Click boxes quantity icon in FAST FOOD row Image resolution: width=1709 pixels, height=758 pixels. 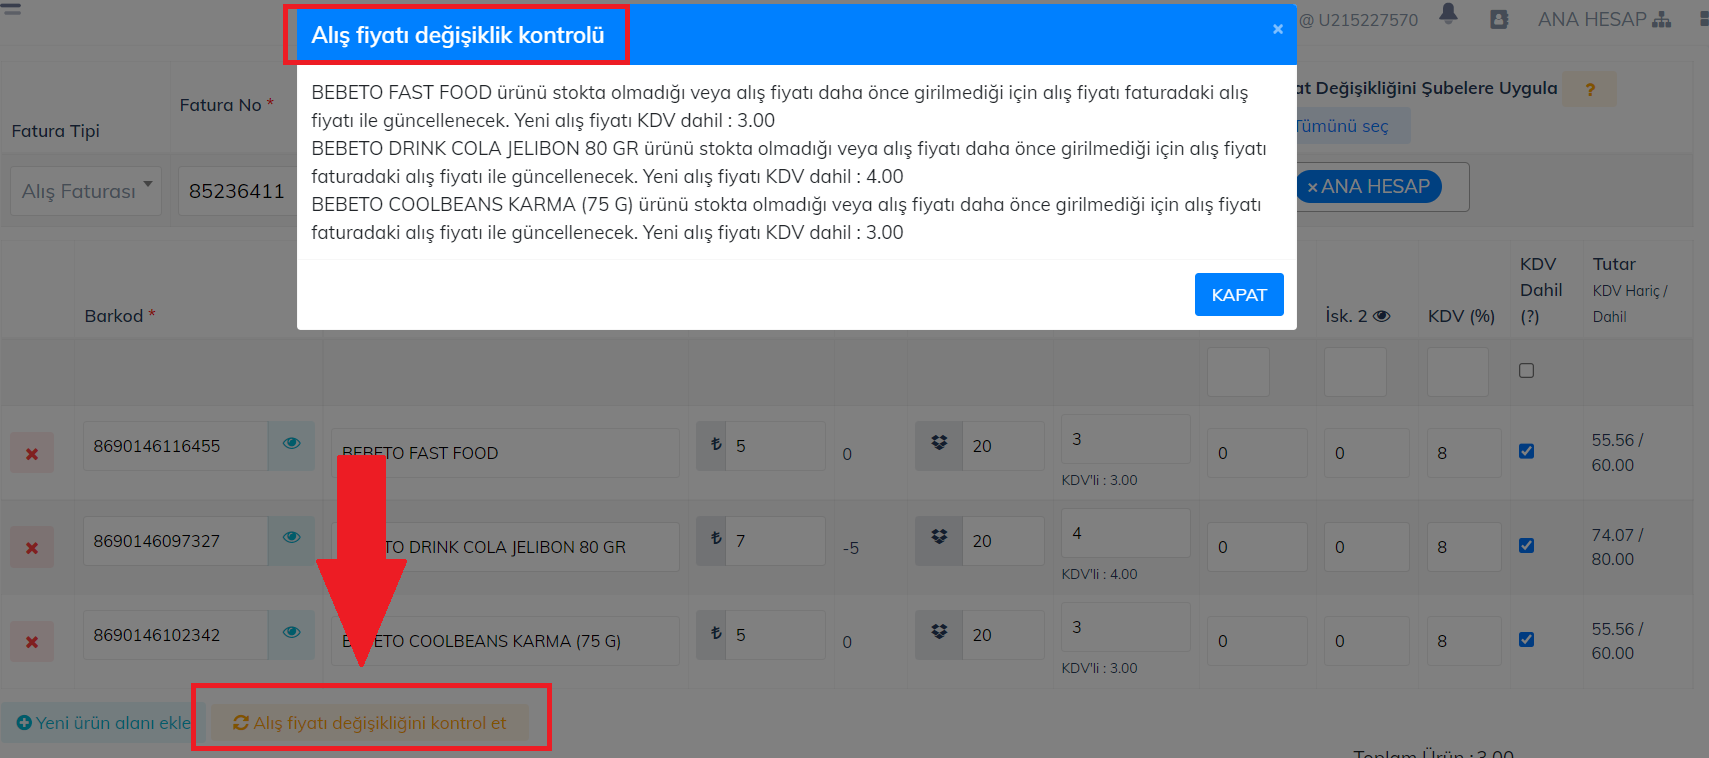point(939,445)
